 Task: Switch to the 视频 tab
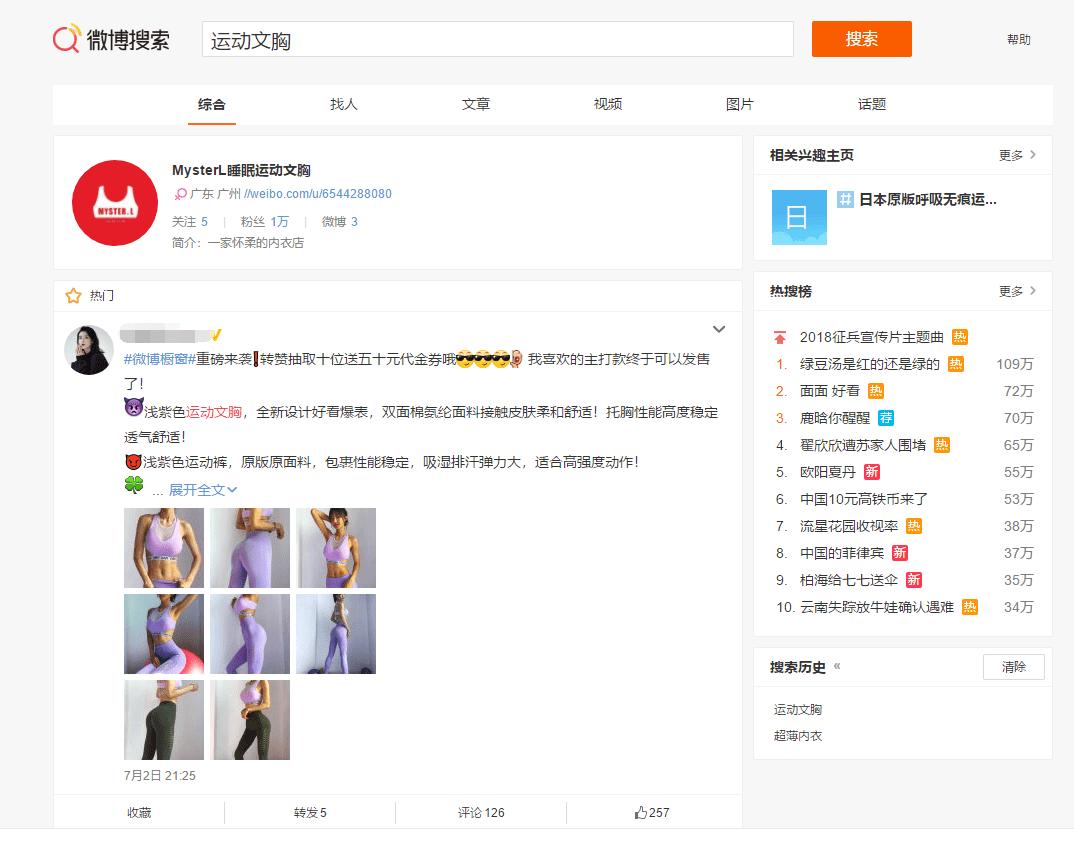[607, 104]
